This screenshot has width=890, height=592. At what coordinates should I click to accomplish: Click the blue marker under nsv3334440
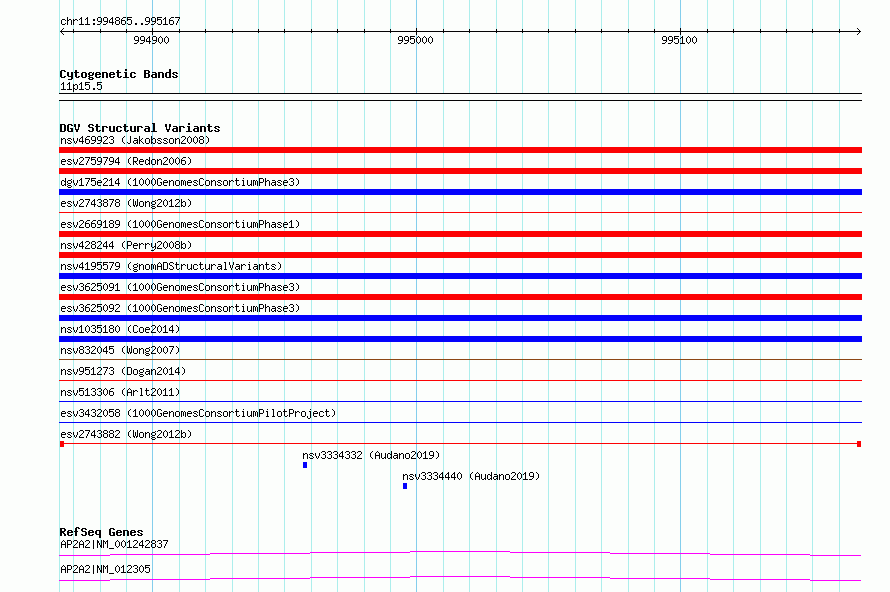coord(405,486)
